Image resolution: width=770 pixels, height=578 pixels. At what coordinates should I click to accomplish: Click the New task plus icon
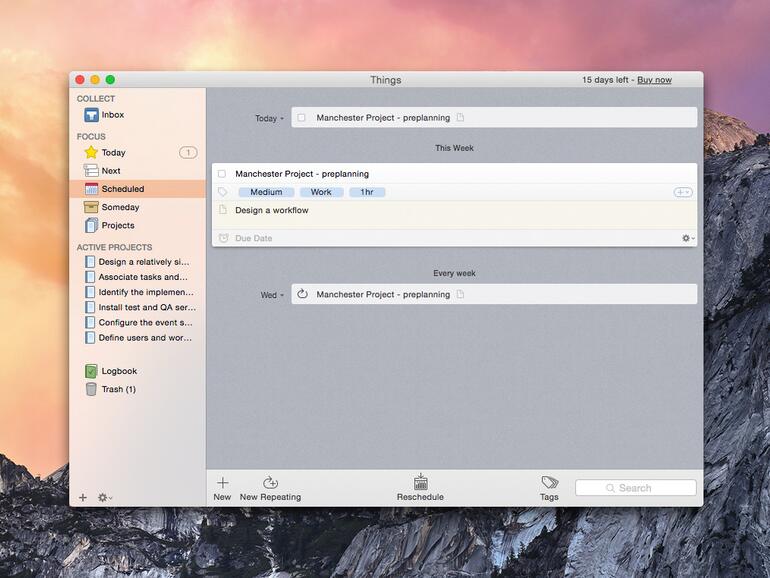tap(222, 483)
